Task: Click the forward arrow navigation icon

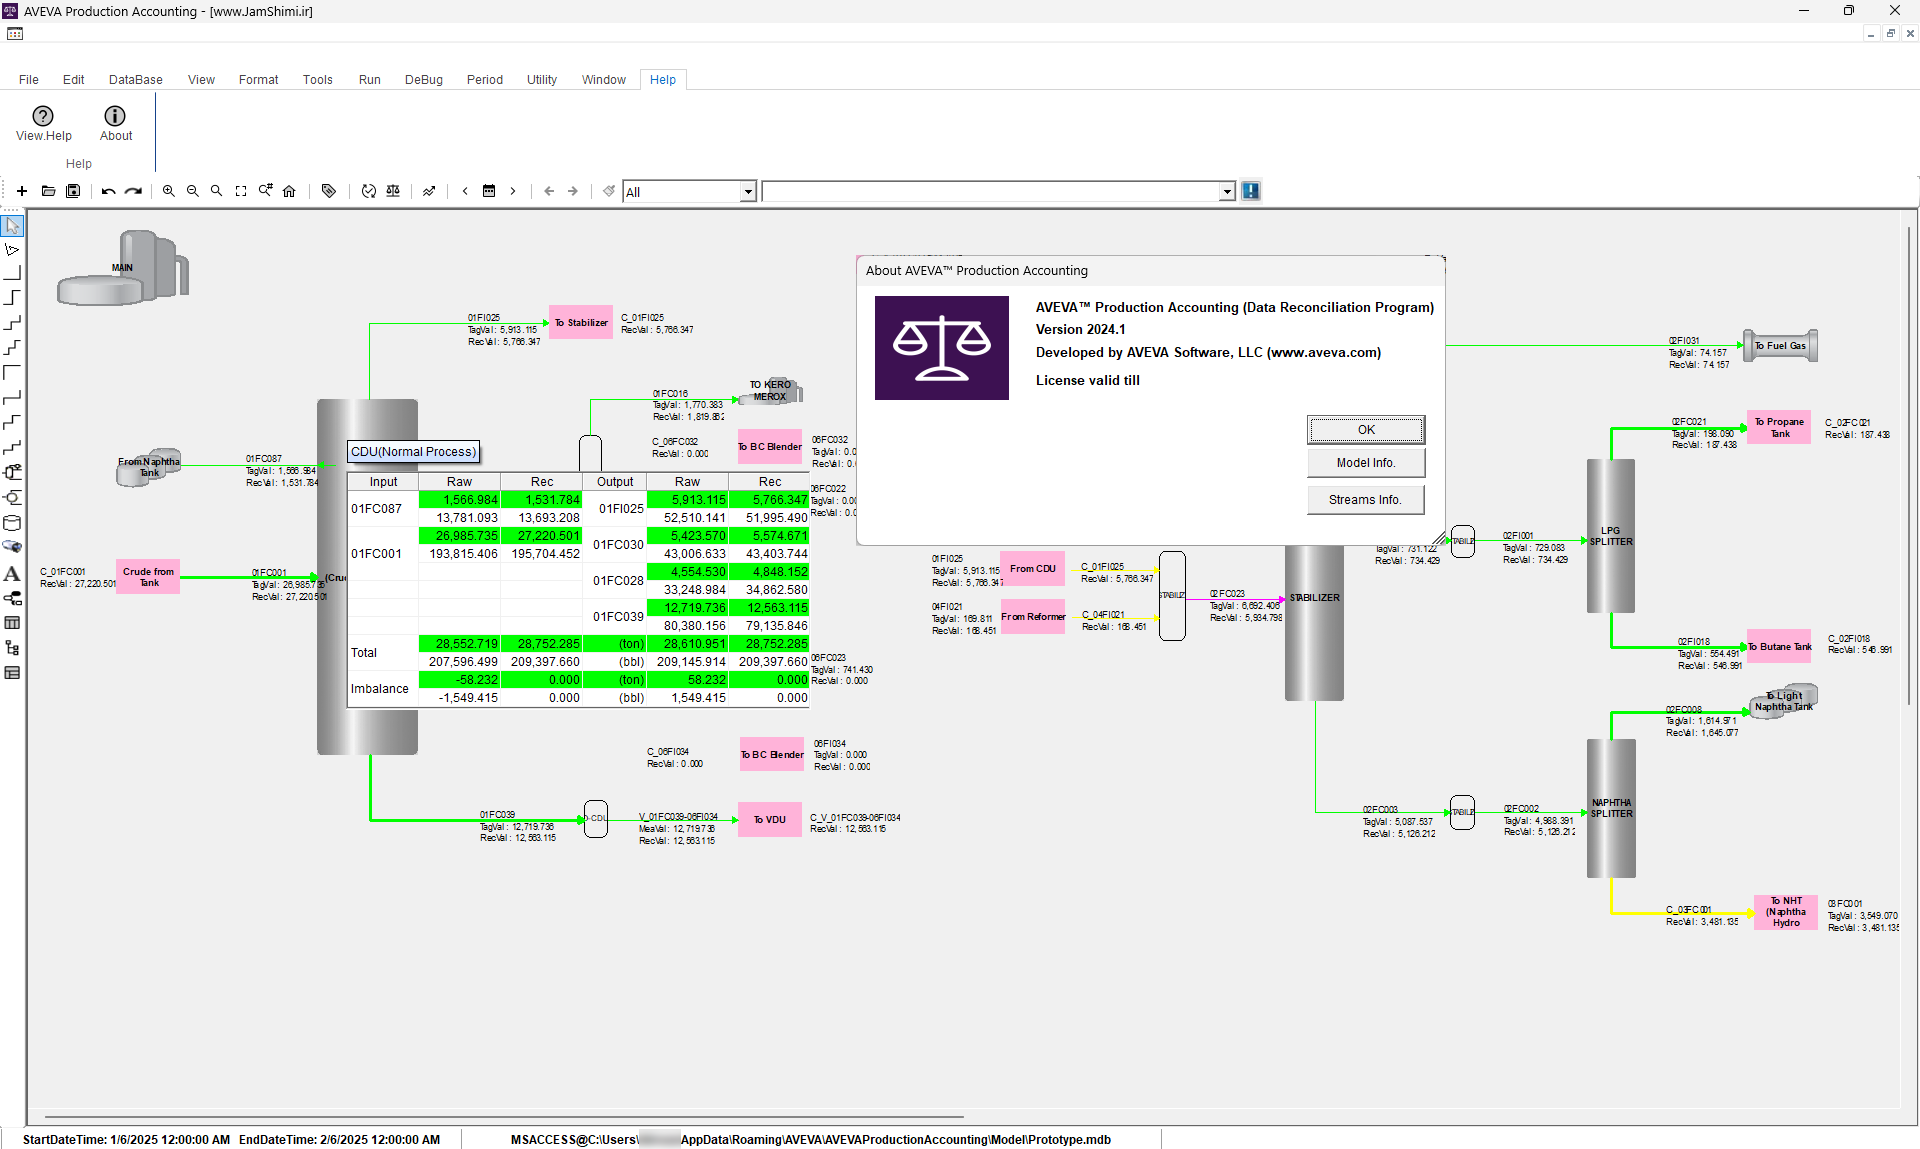Action: [x=573, y=191]
